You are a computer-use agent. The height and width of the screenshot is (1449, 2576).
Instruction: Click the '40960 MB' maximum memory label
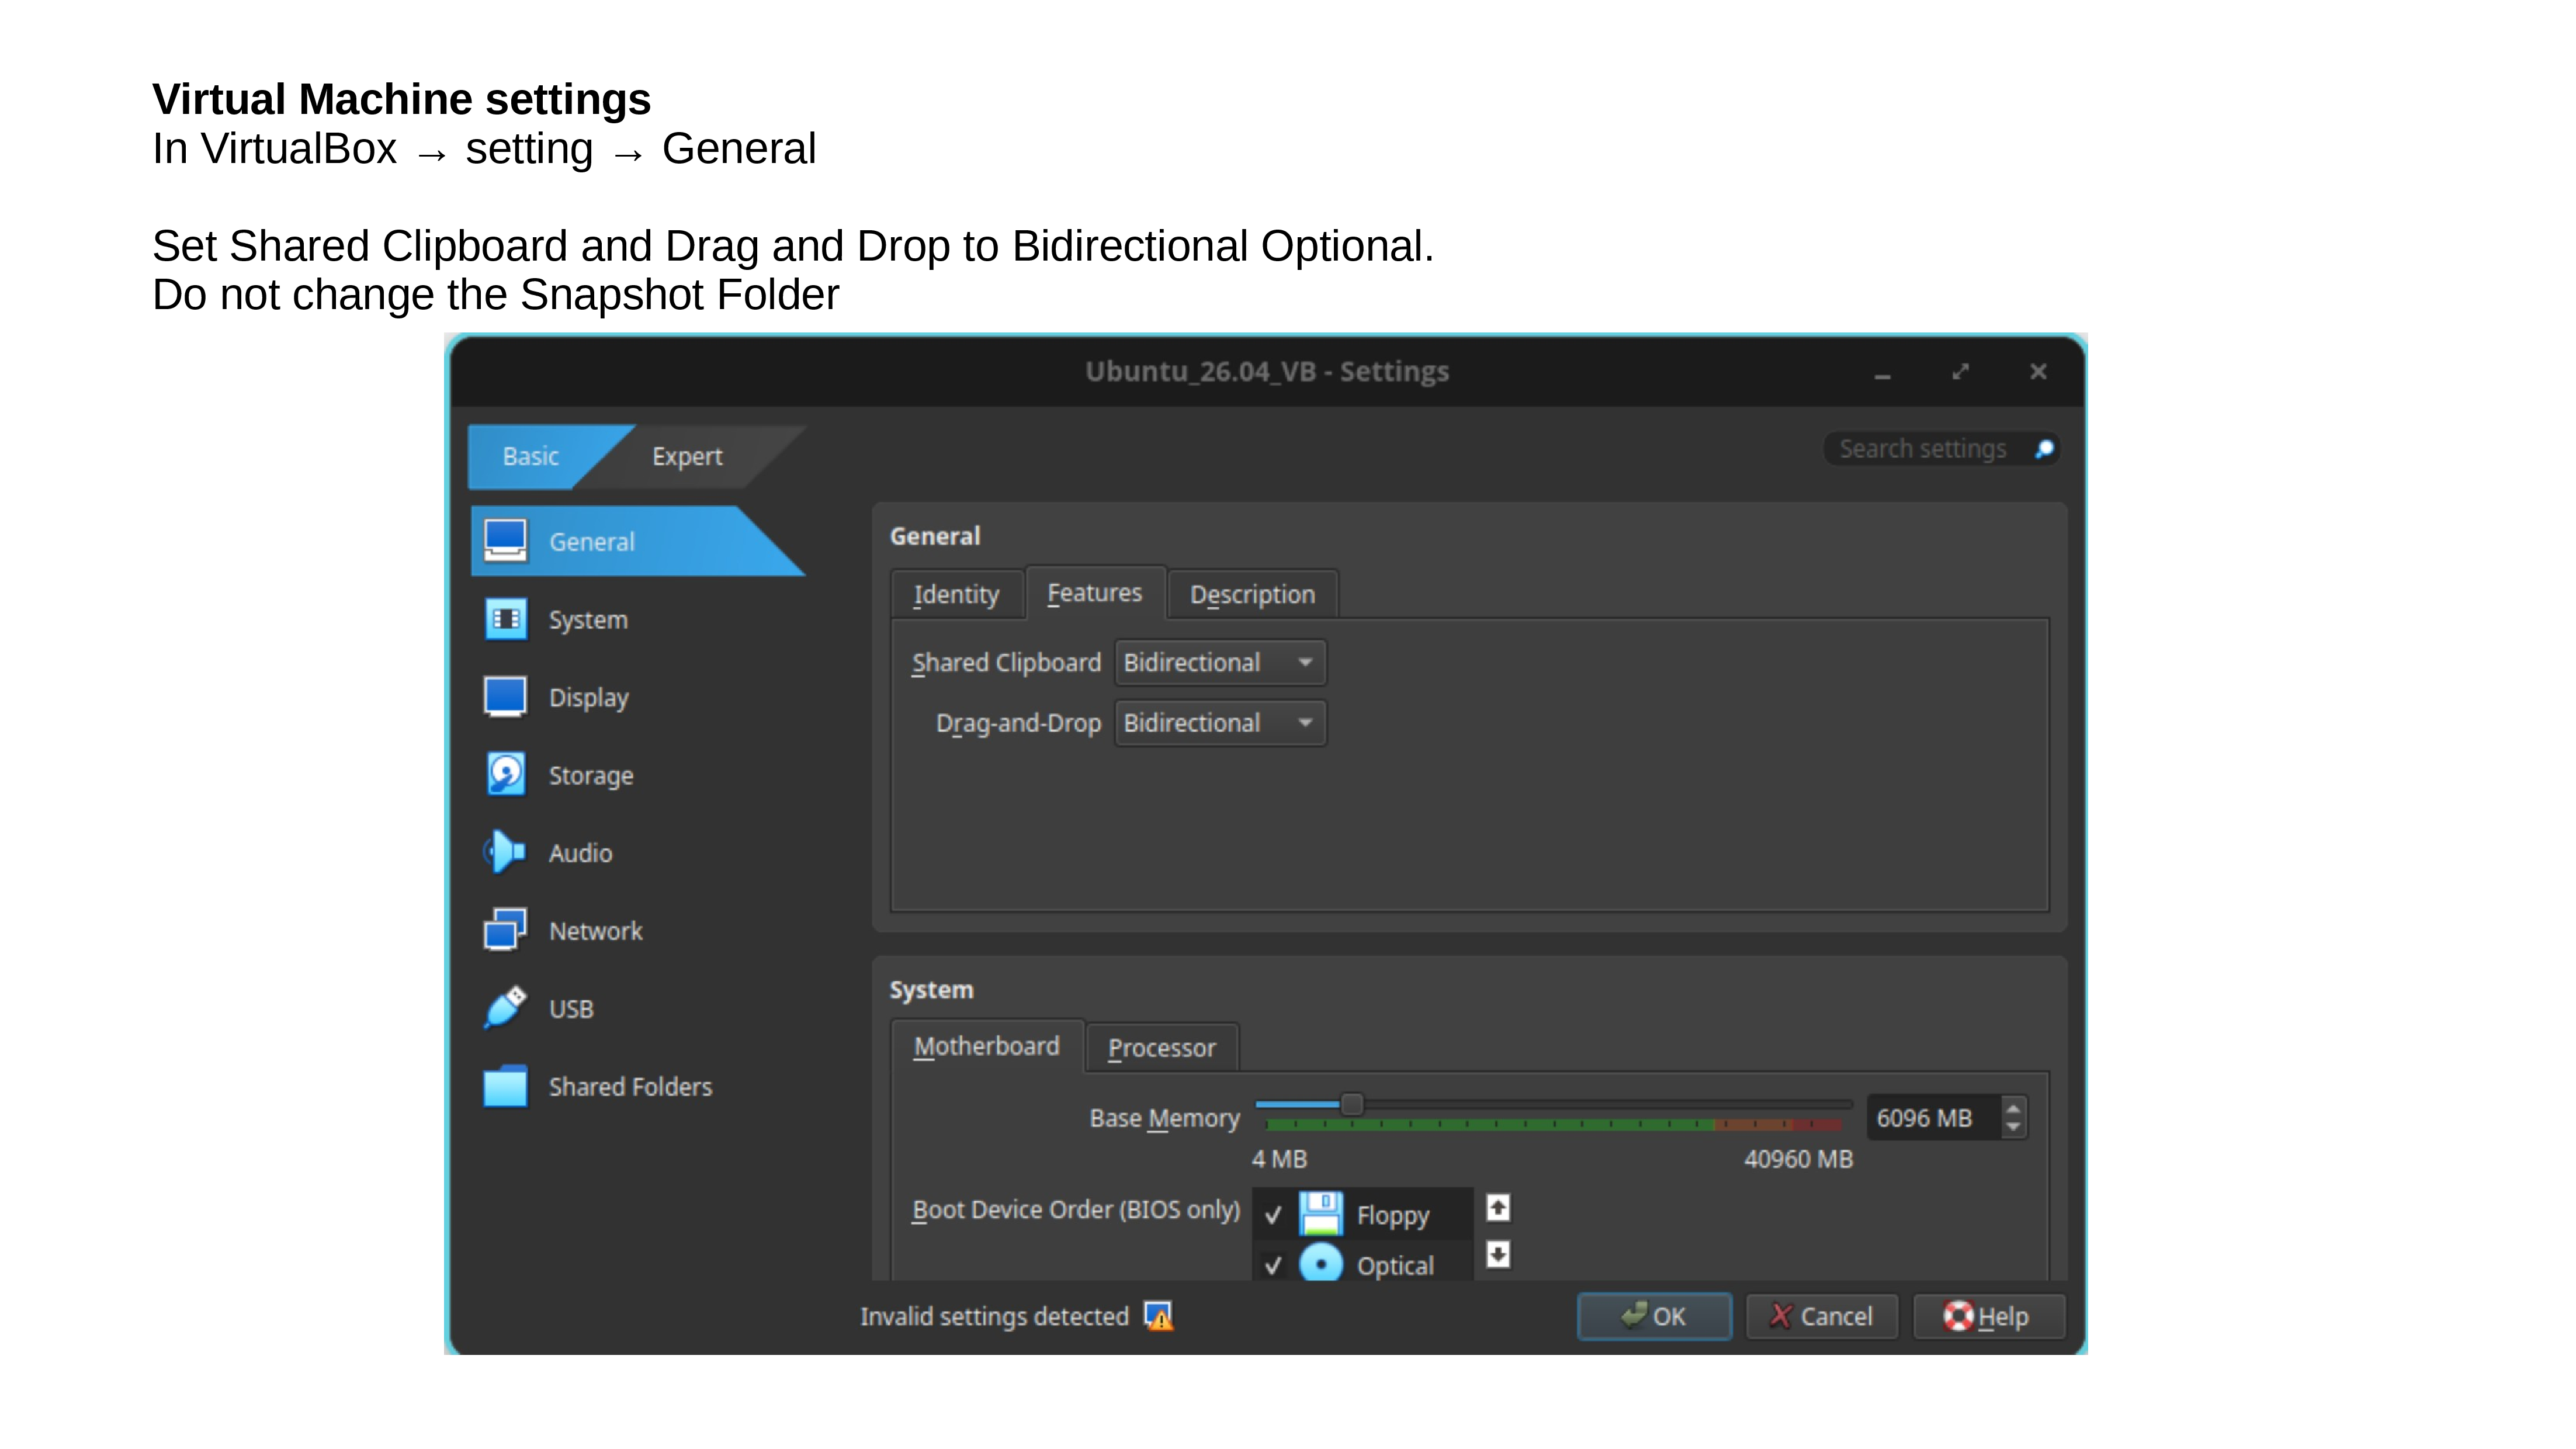[x=1798, y=1159]
